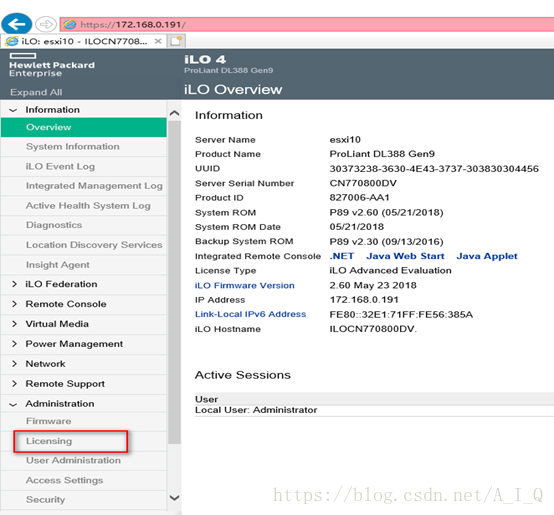Click System ROM Date value 05/21/2018
The image size is (554, 515).
tap(357, 227)
